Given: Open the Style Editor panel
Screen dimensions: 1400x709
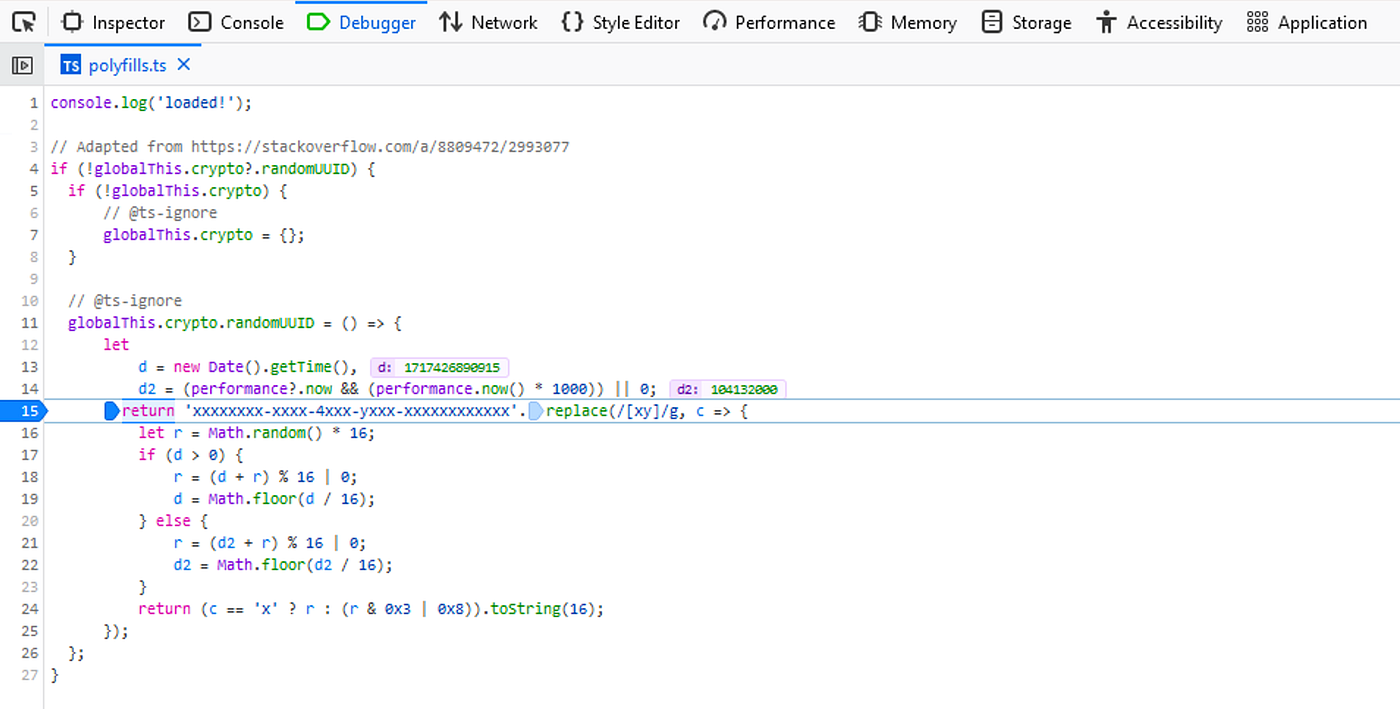Looking at the screenshot, I should pos(620,21).
